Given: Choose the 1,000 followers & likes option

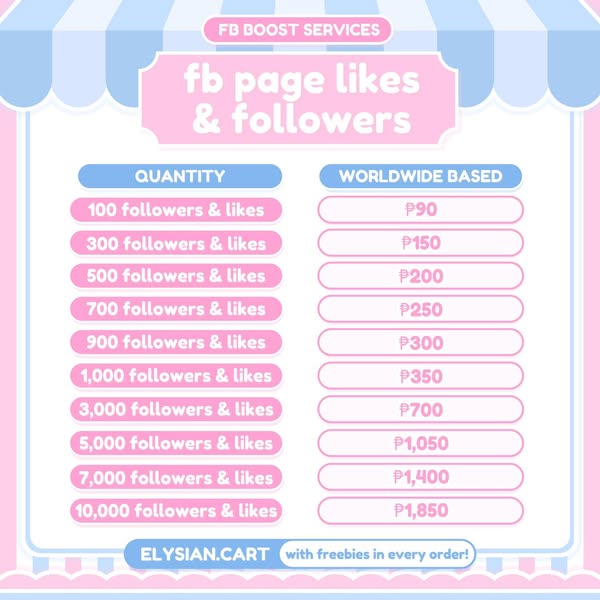Looking at the screenshot, I should click(176, 376).
